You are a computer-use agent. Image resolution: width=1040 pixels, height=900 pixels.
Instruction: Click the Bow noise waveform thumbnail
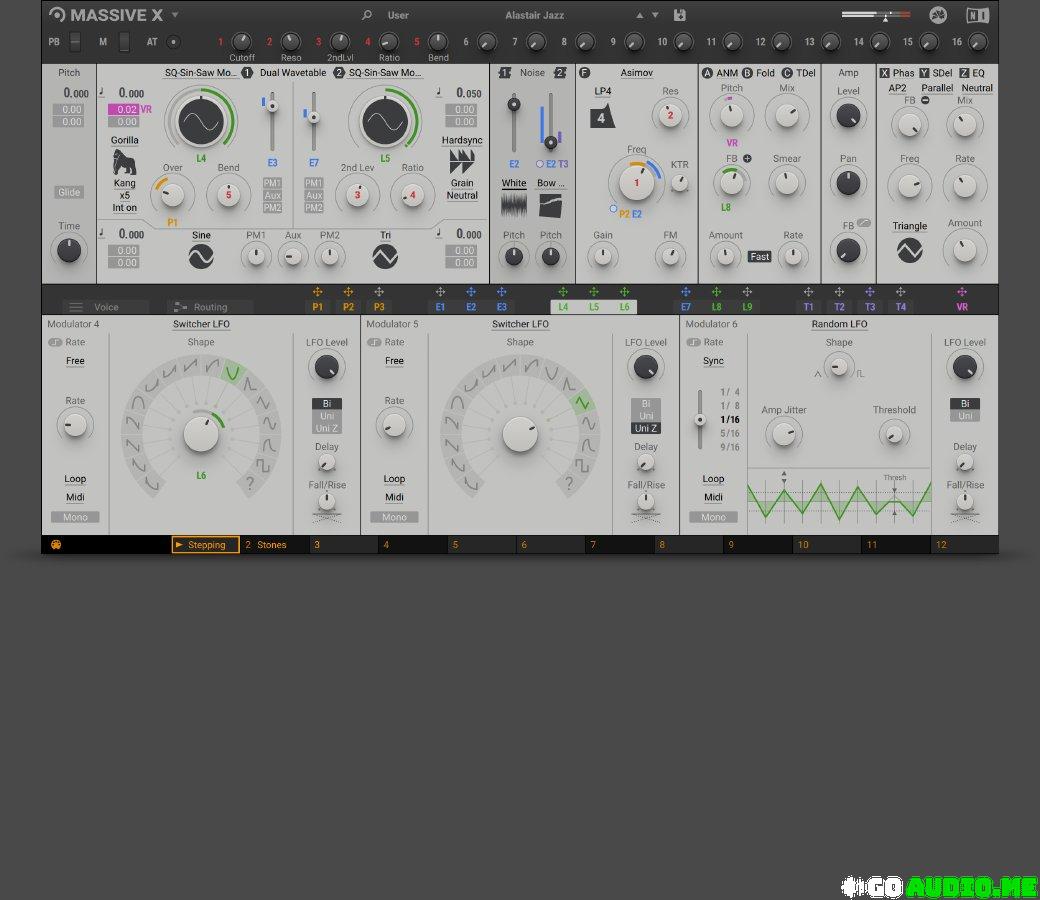tap(551, 205)
